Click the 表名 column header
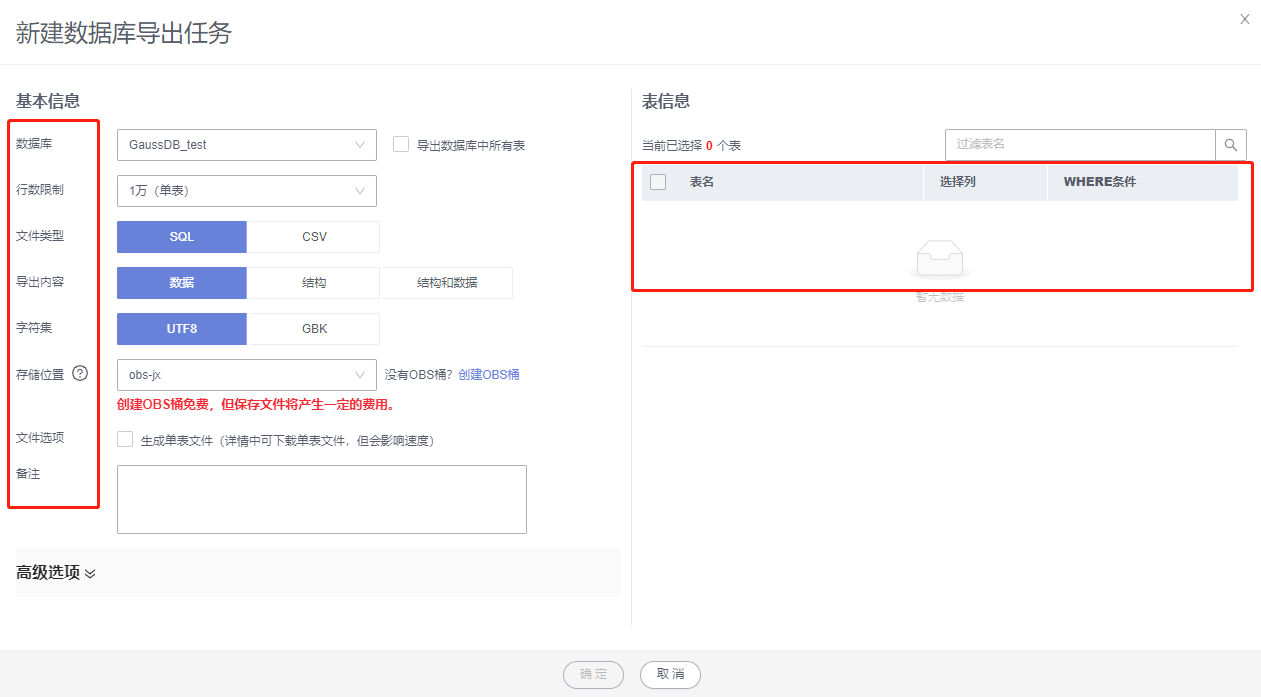 tap(702, 182)
